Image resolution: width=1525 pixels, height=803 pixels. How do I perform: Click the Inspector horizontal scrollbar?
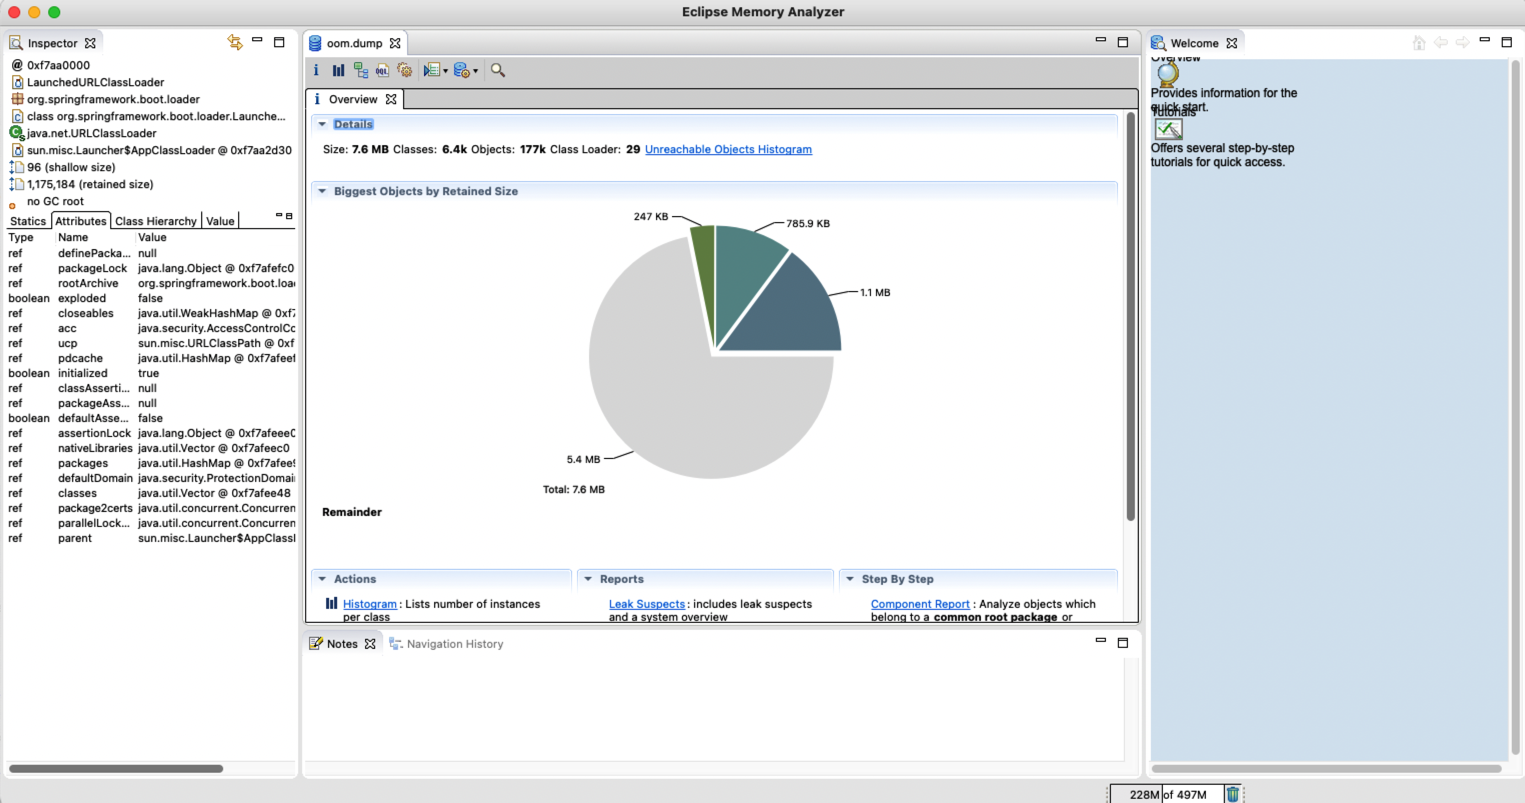tap(116, 769)
